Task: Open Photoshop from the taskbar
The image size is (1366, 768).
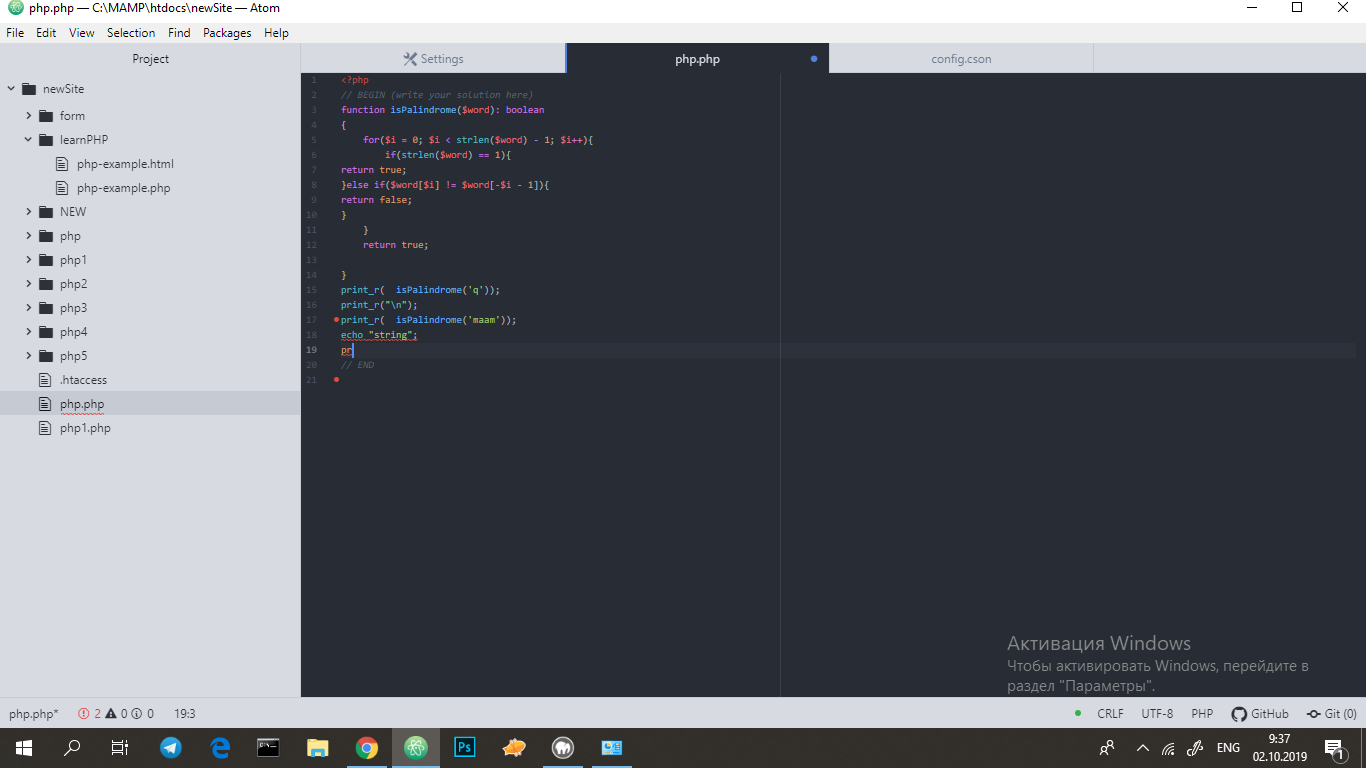Action: 465,748
